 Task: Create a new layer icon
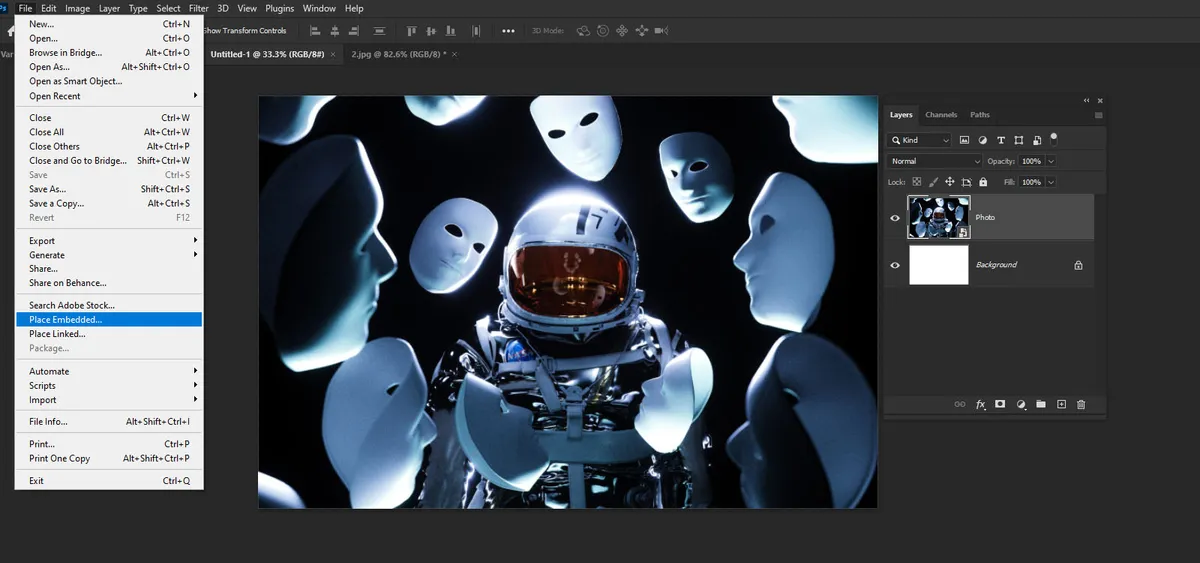click(x=1062, y=404)
